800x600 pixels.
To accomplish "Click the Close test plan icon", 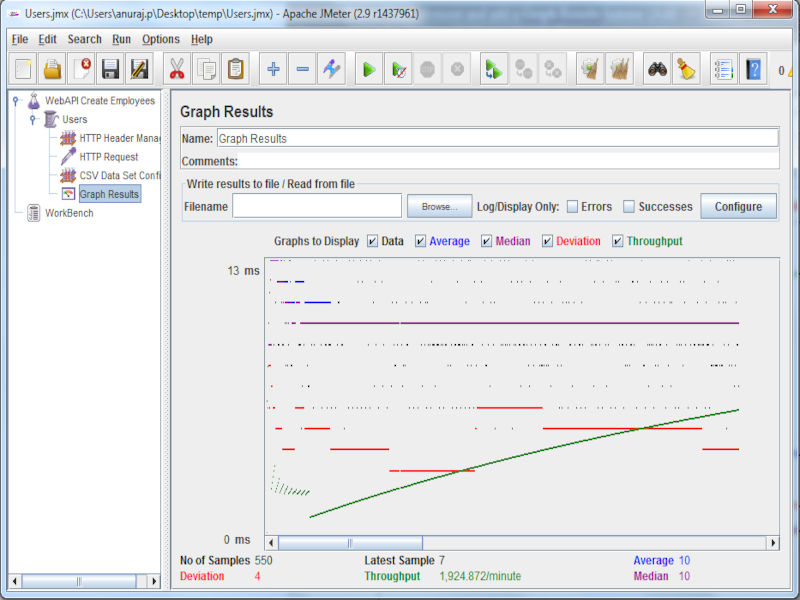I will tap(81, 68).
